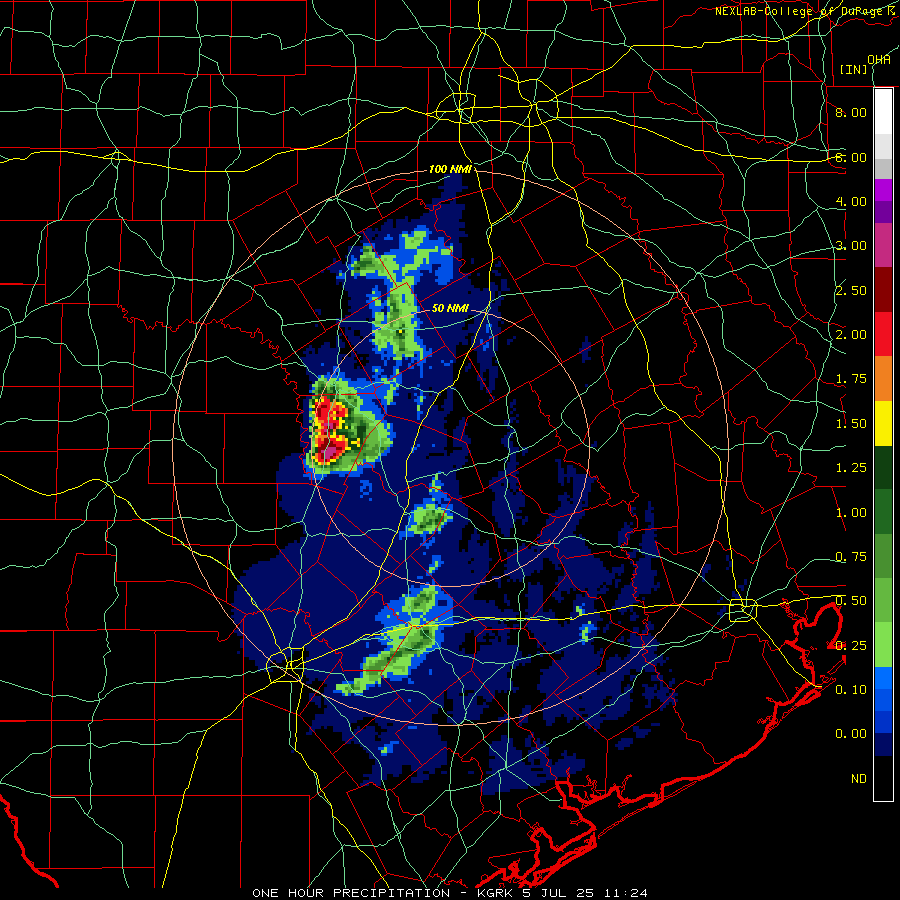
Task: Select the light blue swatch above 0.10
Action: [x=883, y=678]
